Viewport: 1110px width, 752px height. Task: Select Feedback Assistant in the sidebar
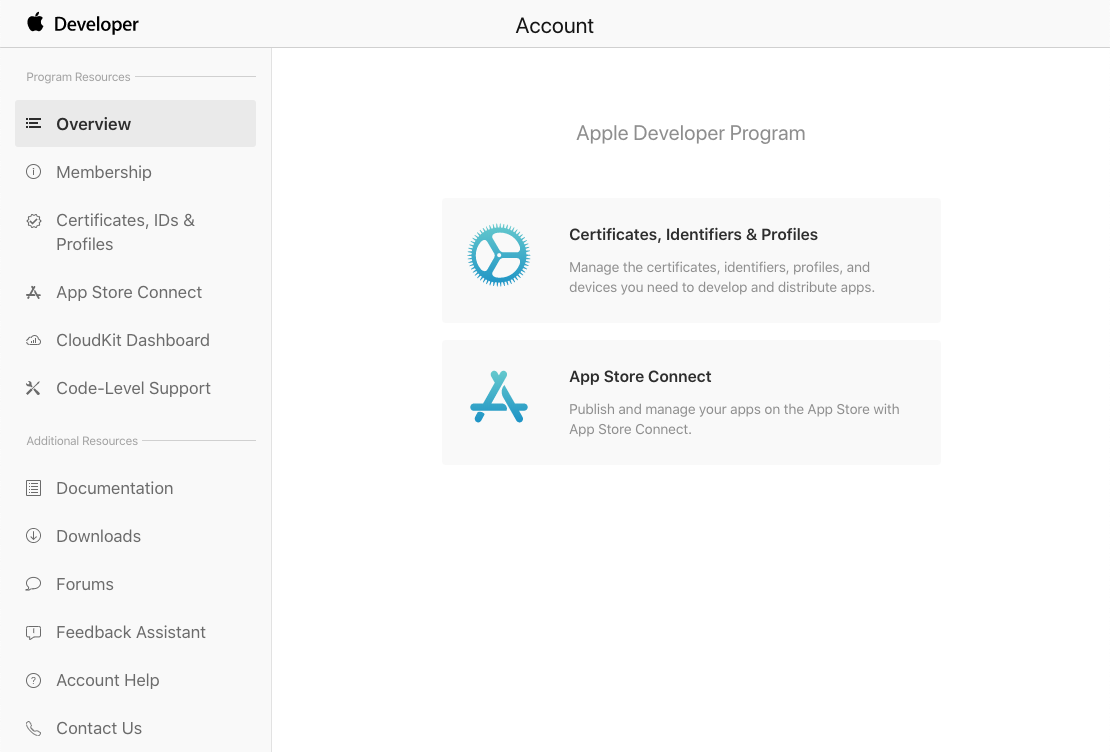coord(135,632)
